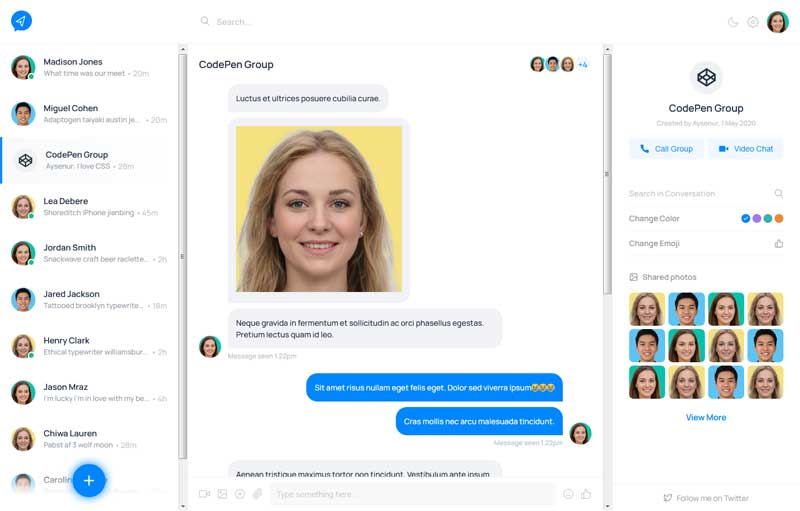
Task: Click the conversation list scrollbar down arrow
Action: coord(183,506)
